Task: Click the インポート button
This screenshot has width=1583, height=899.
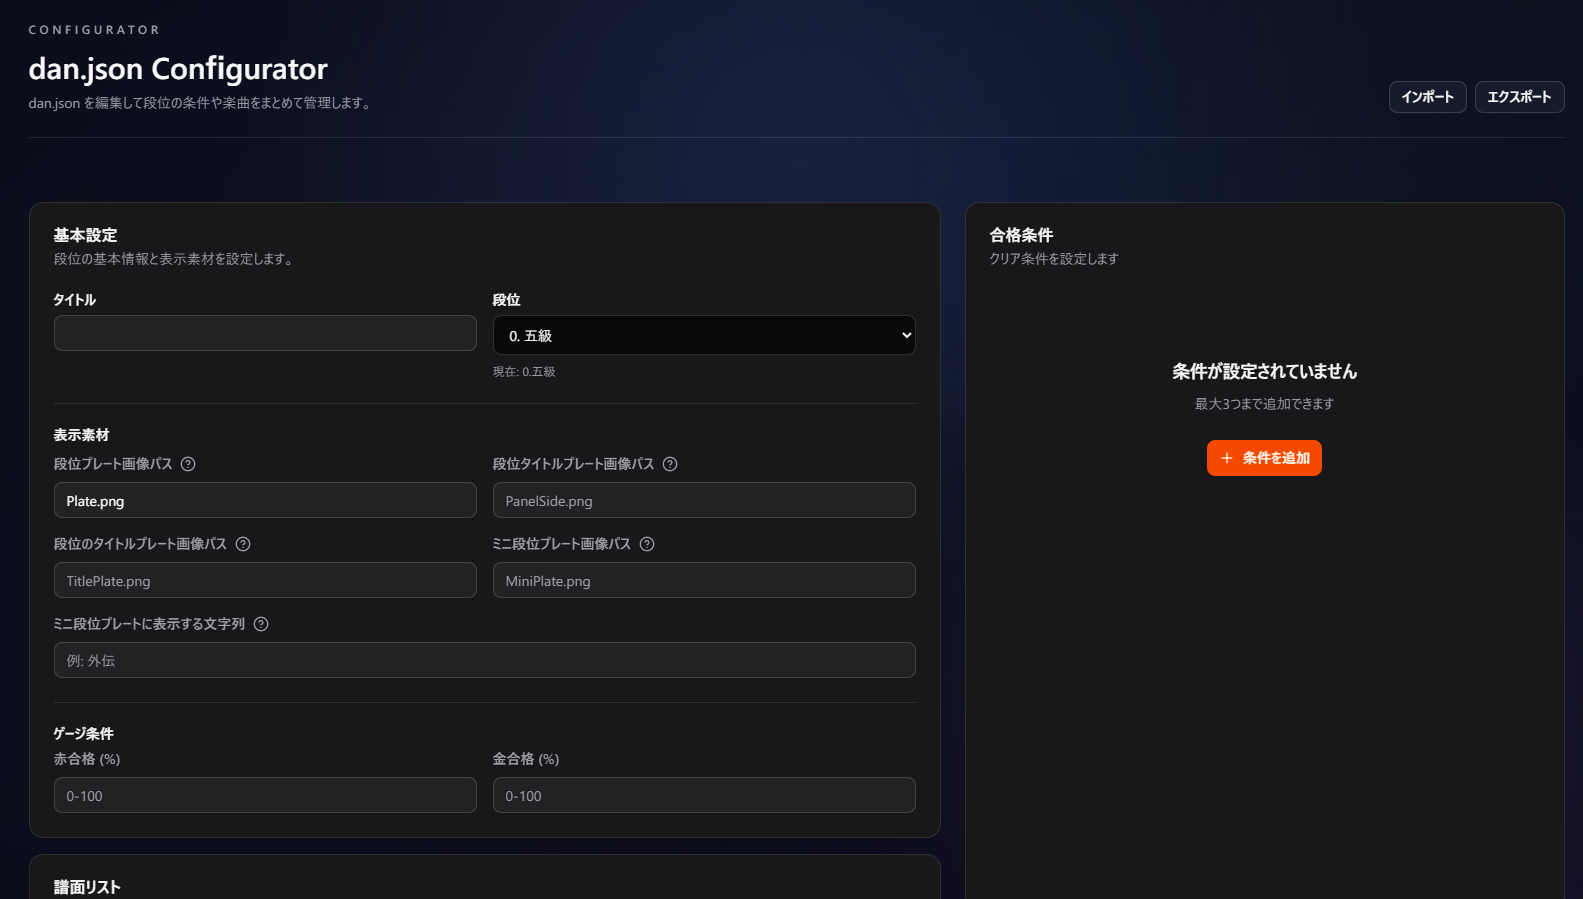Action: point(1427,97)
